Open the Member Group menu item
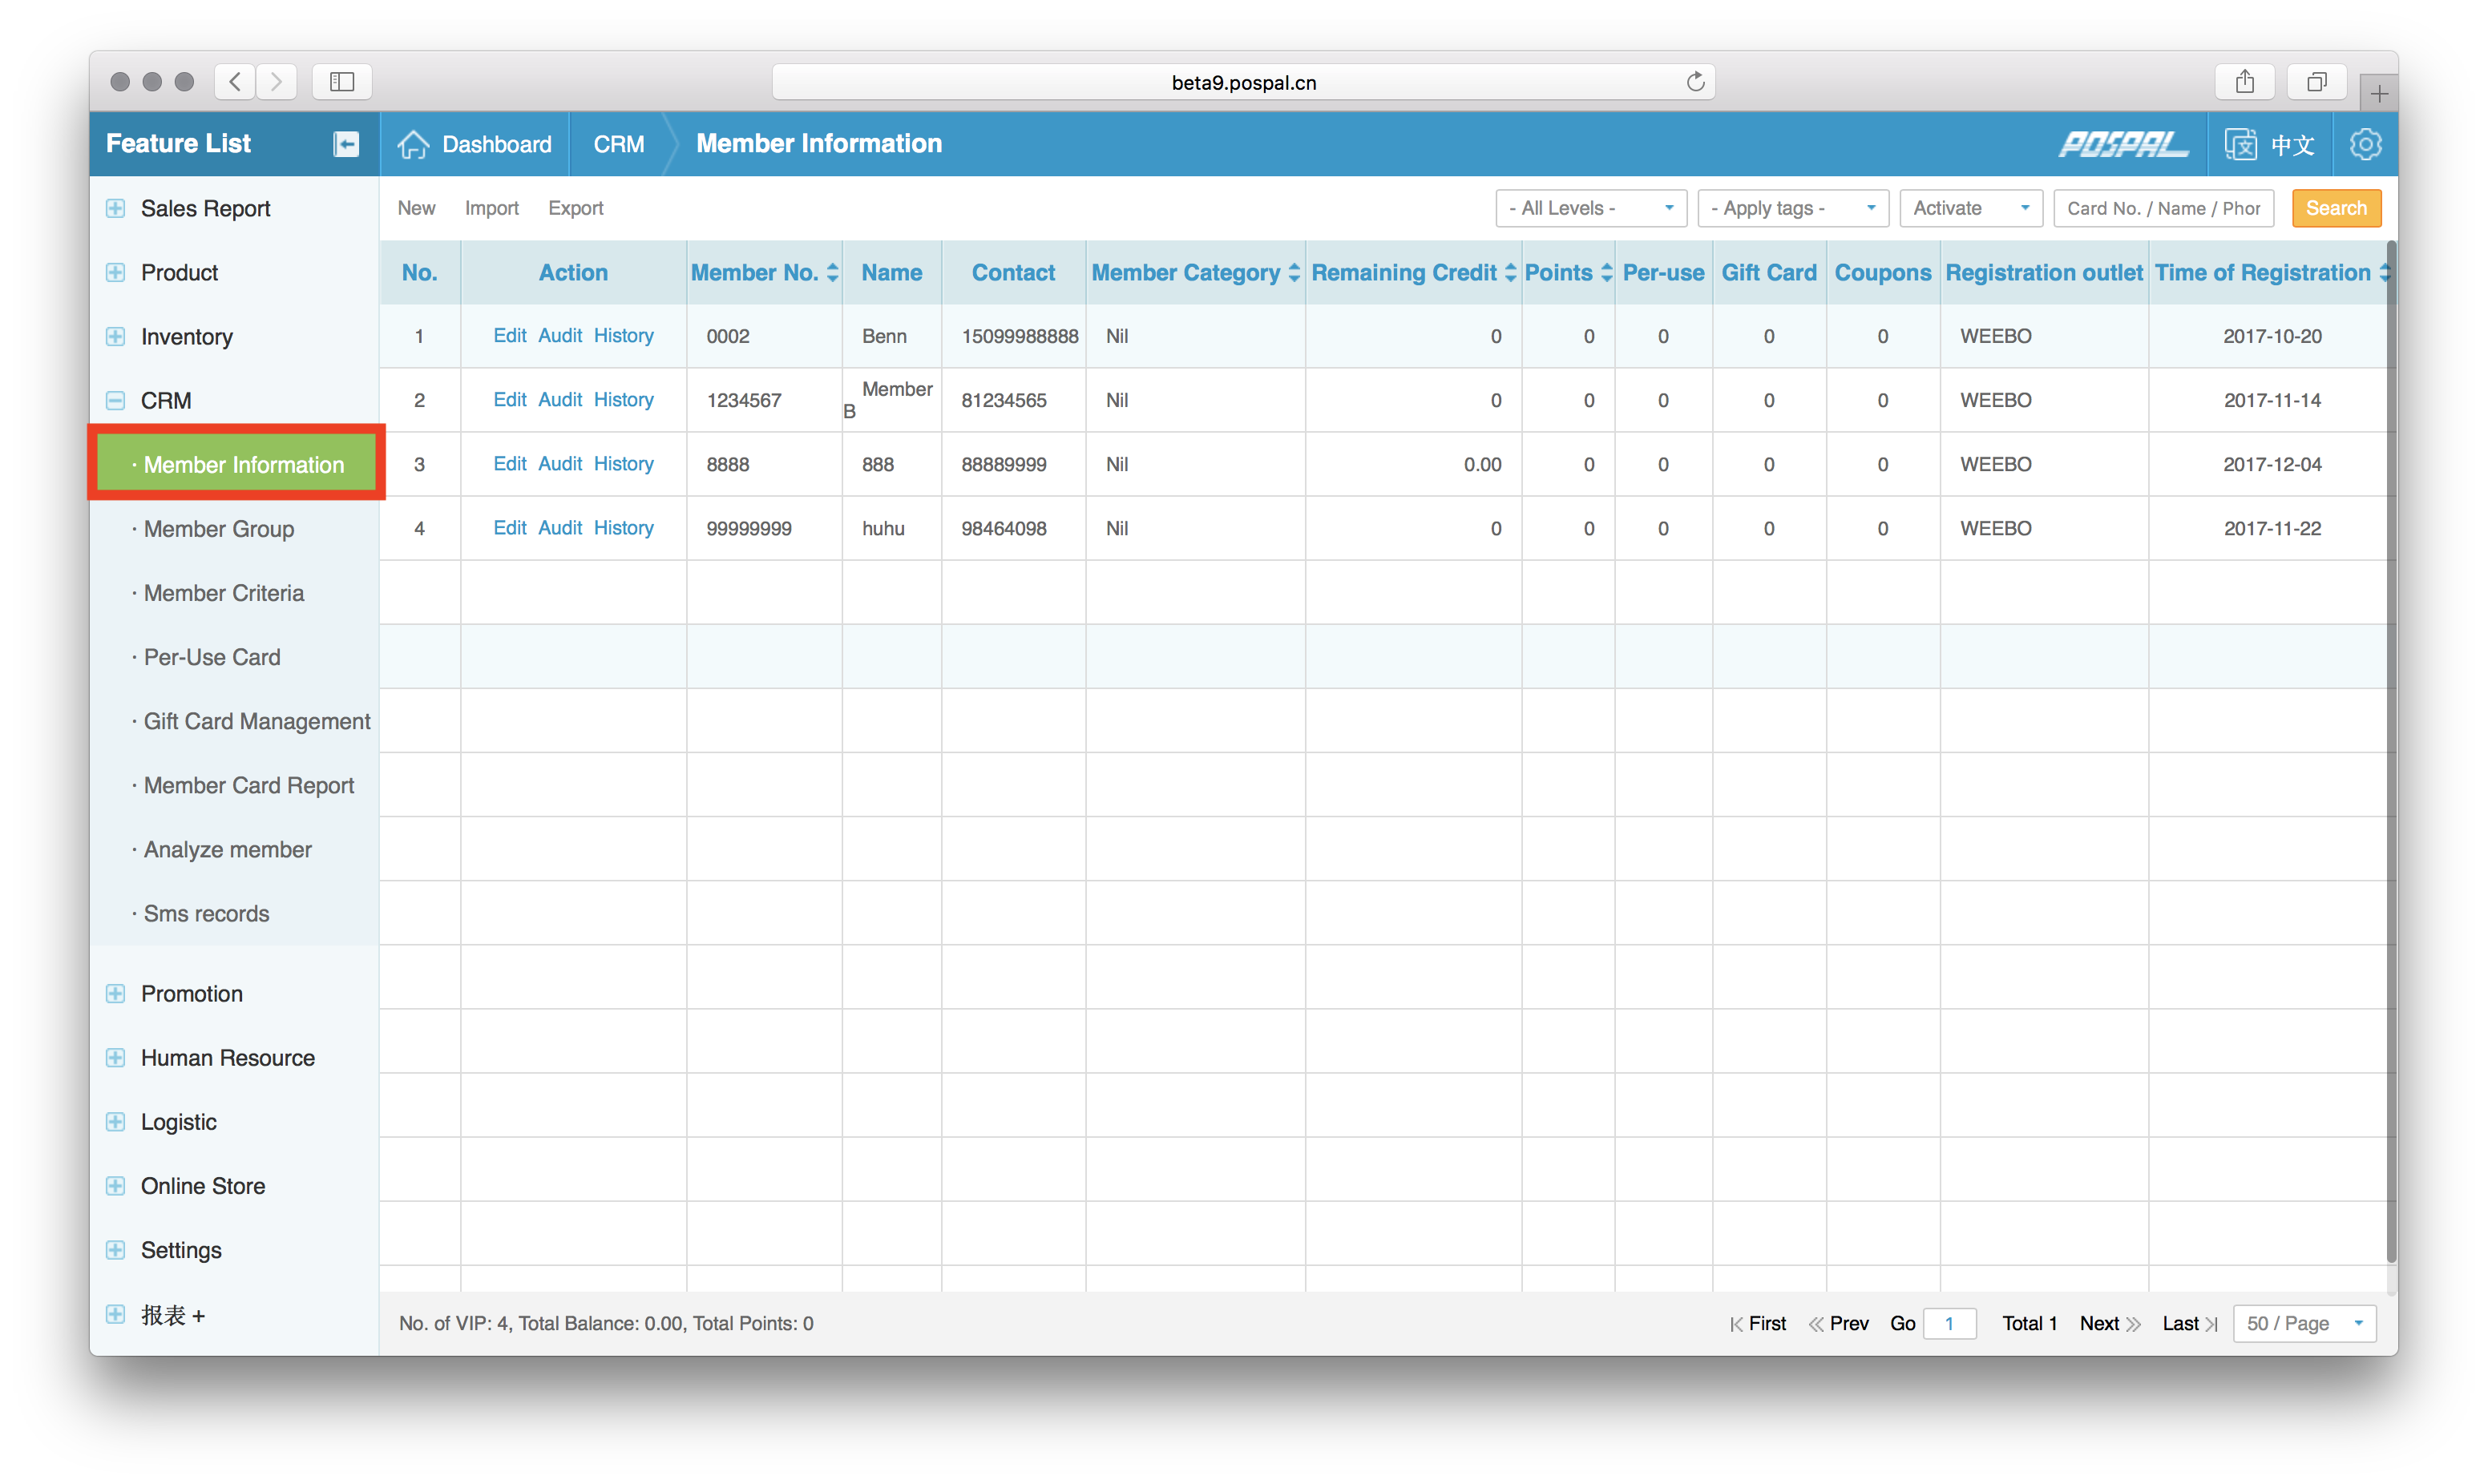The image size is (2488, 1484). pos(218,529)
